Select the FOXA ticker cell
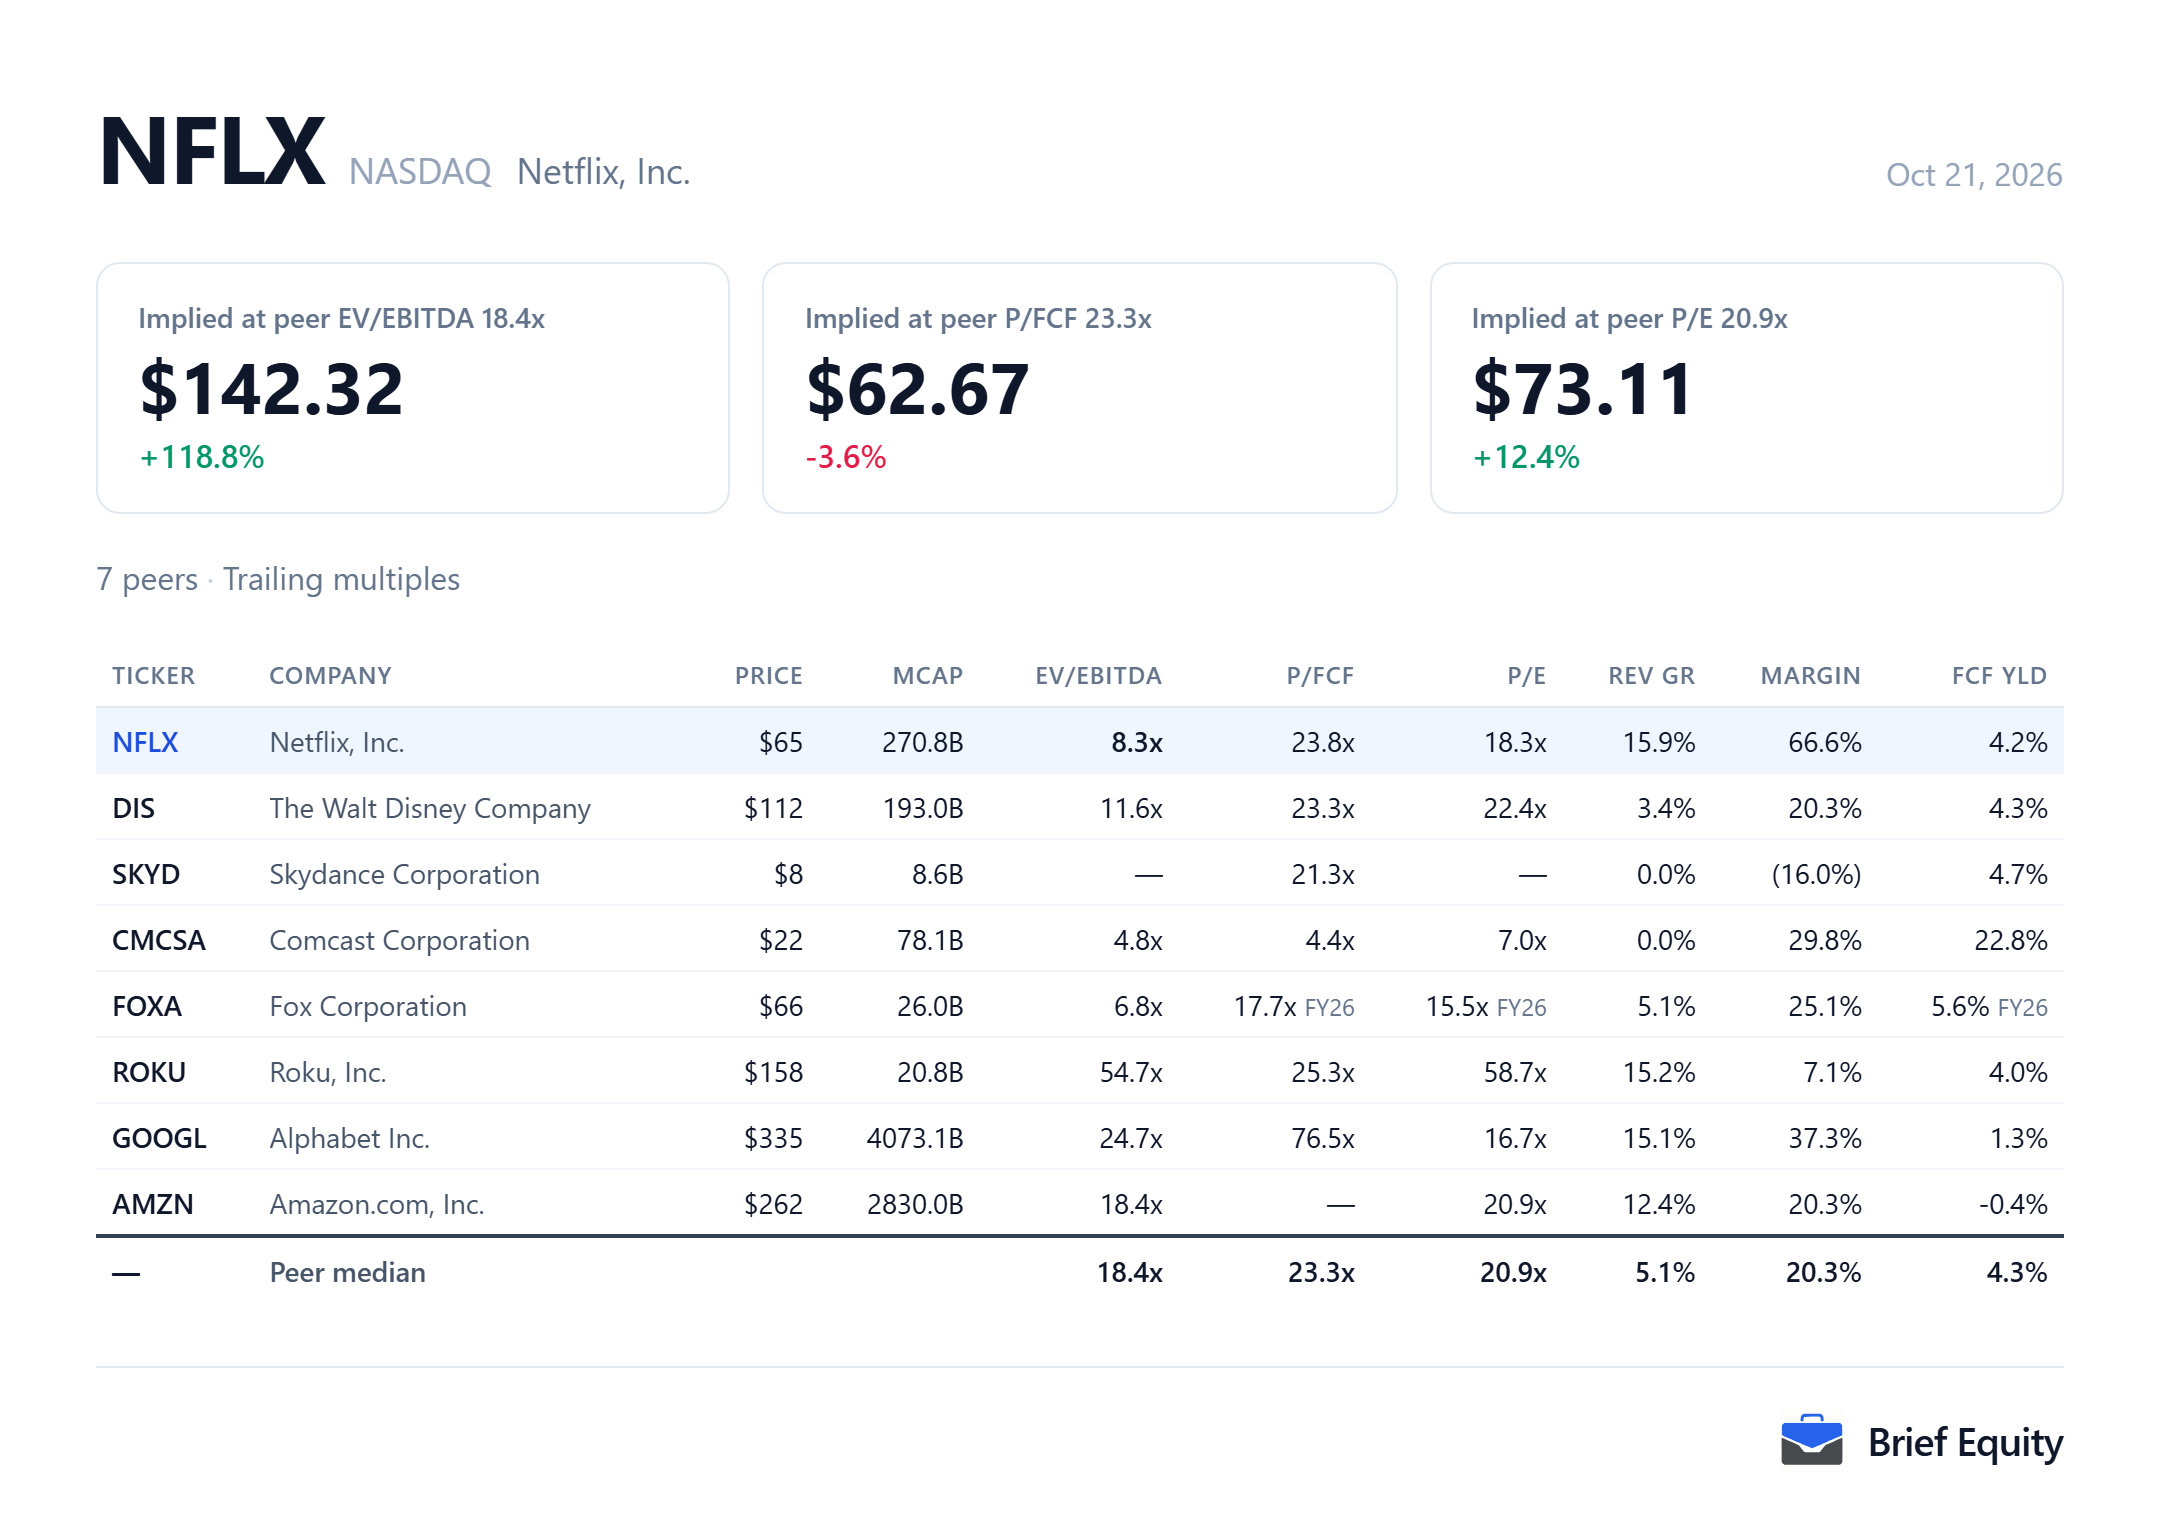 click(147, 1006)
